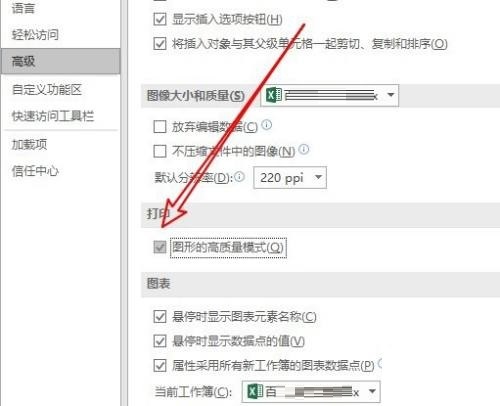
Task: Toggle 图形的高质量模式 checkbox
Action: click(x=160, y=247)
